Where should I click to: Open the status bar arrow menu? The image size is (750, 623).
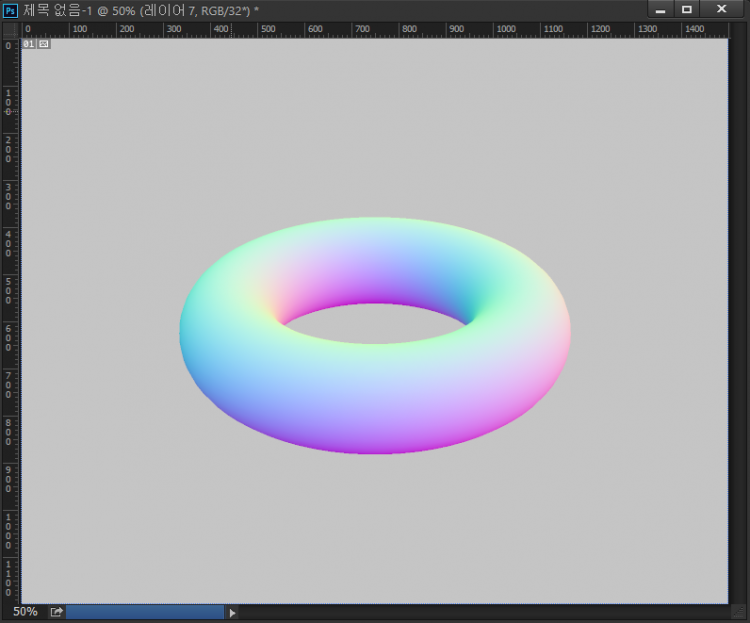233,613
